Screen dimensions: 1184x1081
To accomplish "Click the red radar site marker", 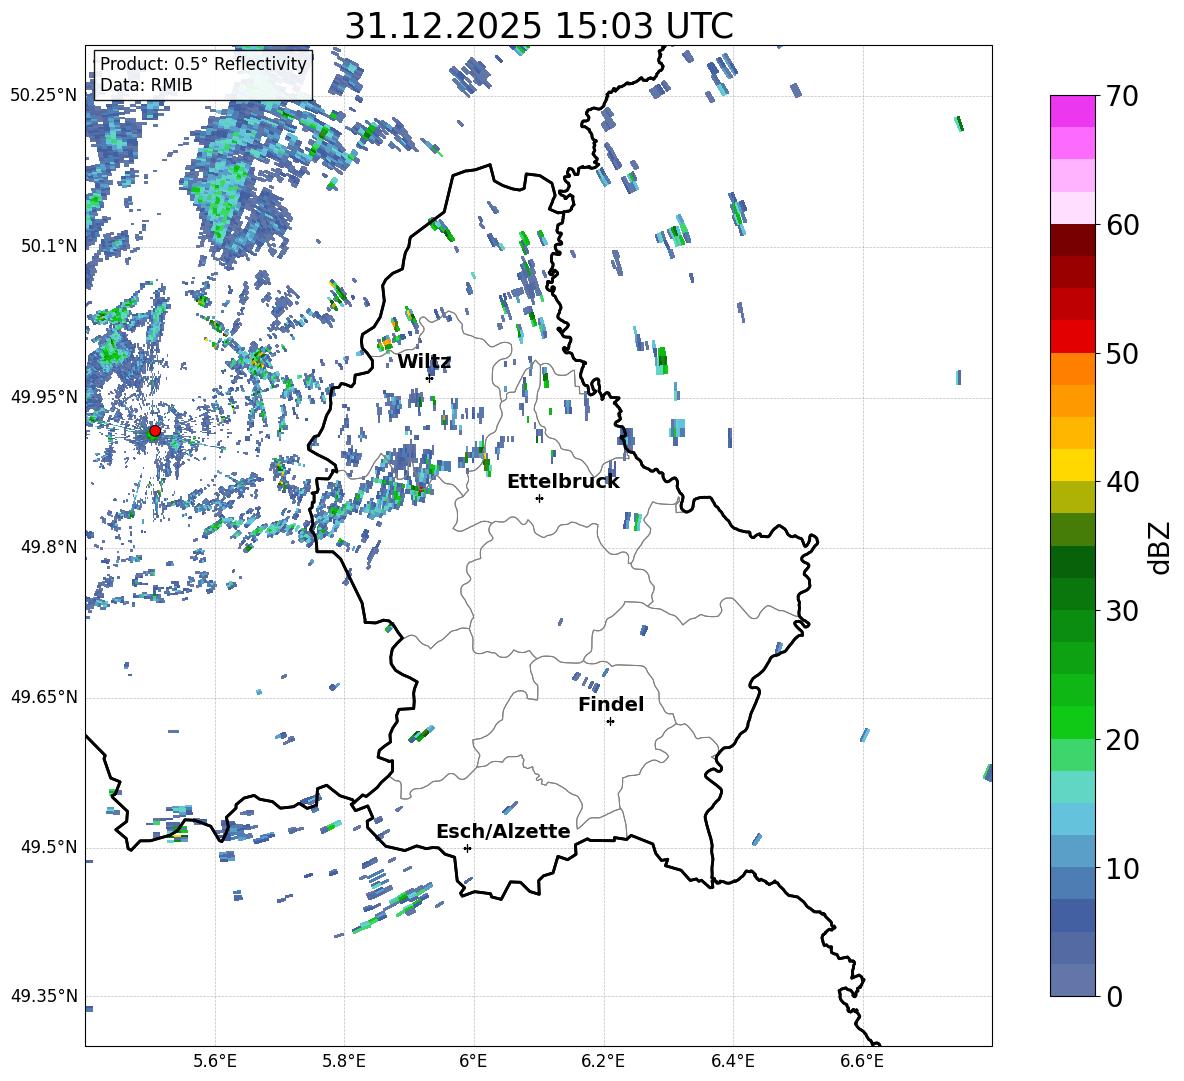I will click(155, 431).
